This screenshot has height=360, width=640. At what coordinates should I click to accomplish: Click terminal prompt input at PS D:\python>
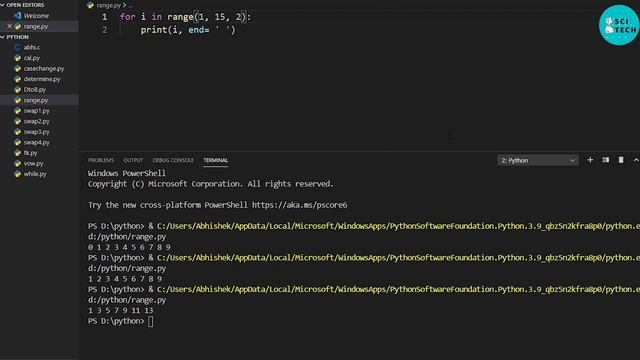click(151, 321)
